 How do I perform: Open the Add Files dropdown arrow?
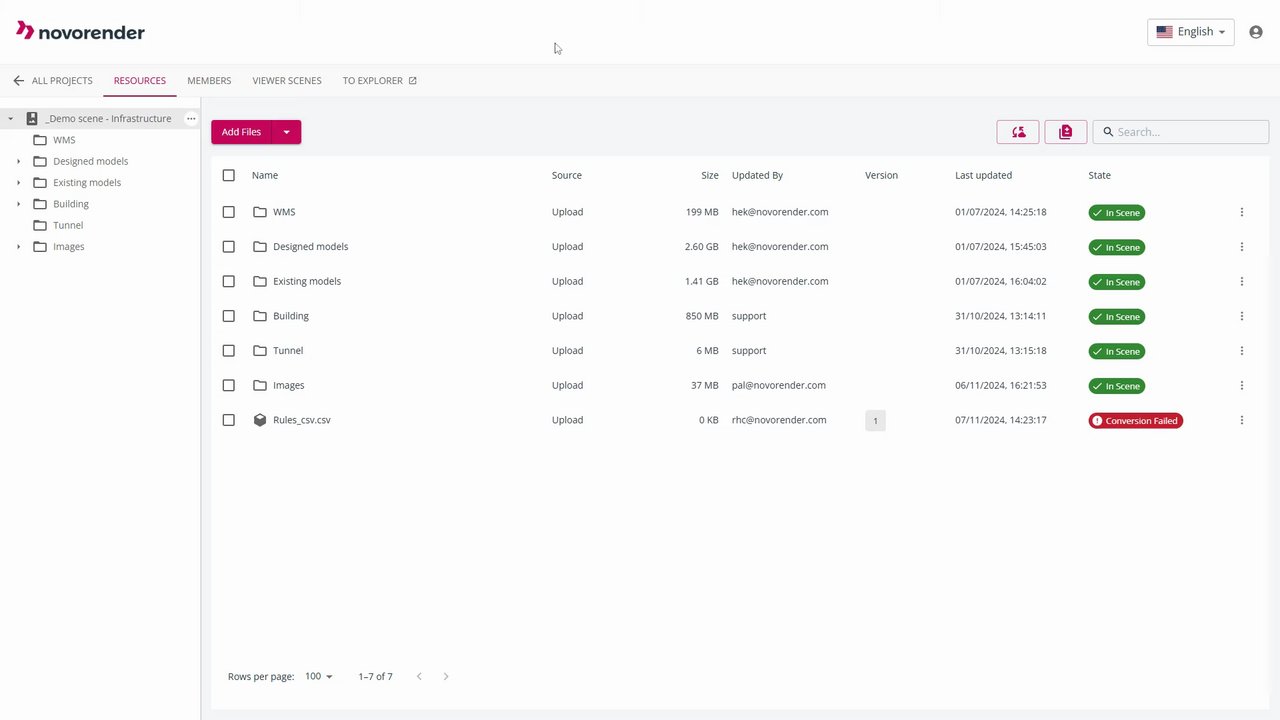tap(286, 132)
